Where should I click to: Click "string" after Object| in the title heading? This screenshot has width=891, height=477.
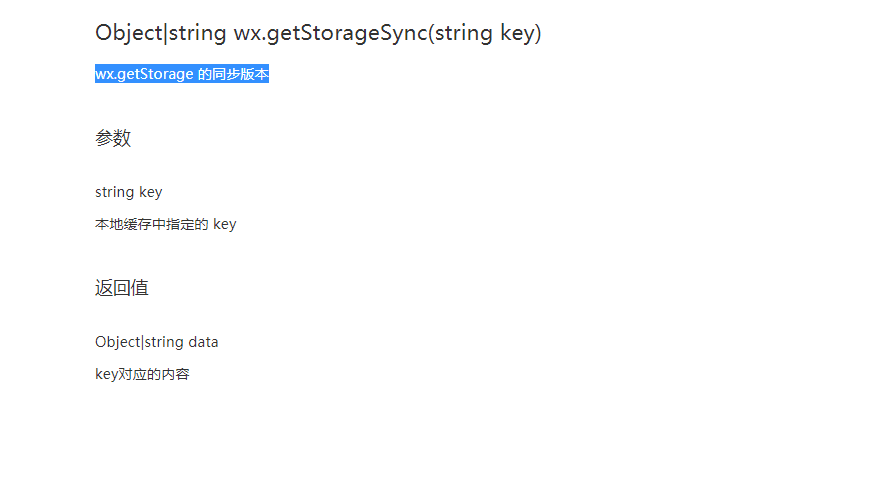click(197, 33)
